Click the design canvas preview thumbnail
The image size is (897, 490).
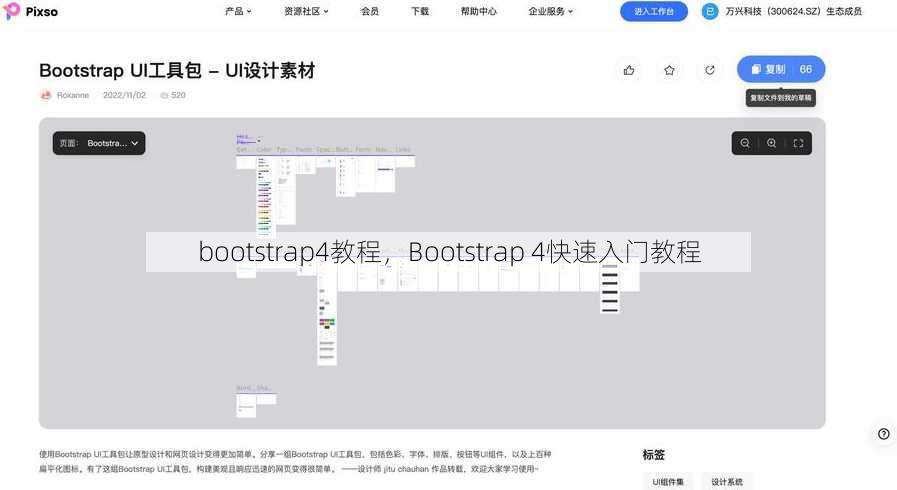432,273
